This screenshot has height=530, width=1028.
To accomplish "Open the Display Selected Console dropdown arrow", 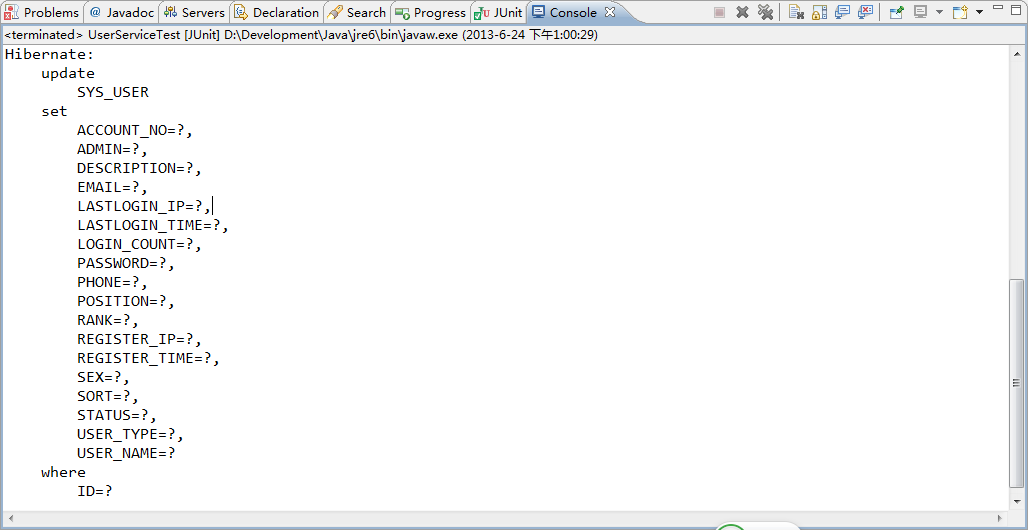I will pos(939,12).
